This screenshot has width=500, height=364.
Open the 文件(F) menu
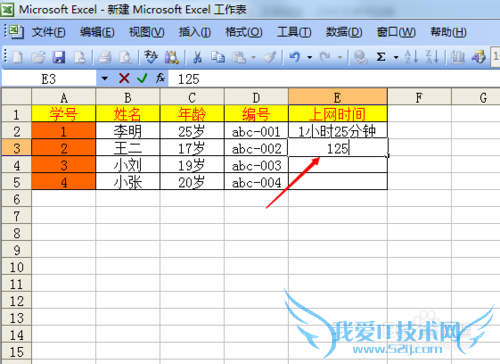point(49,32)
